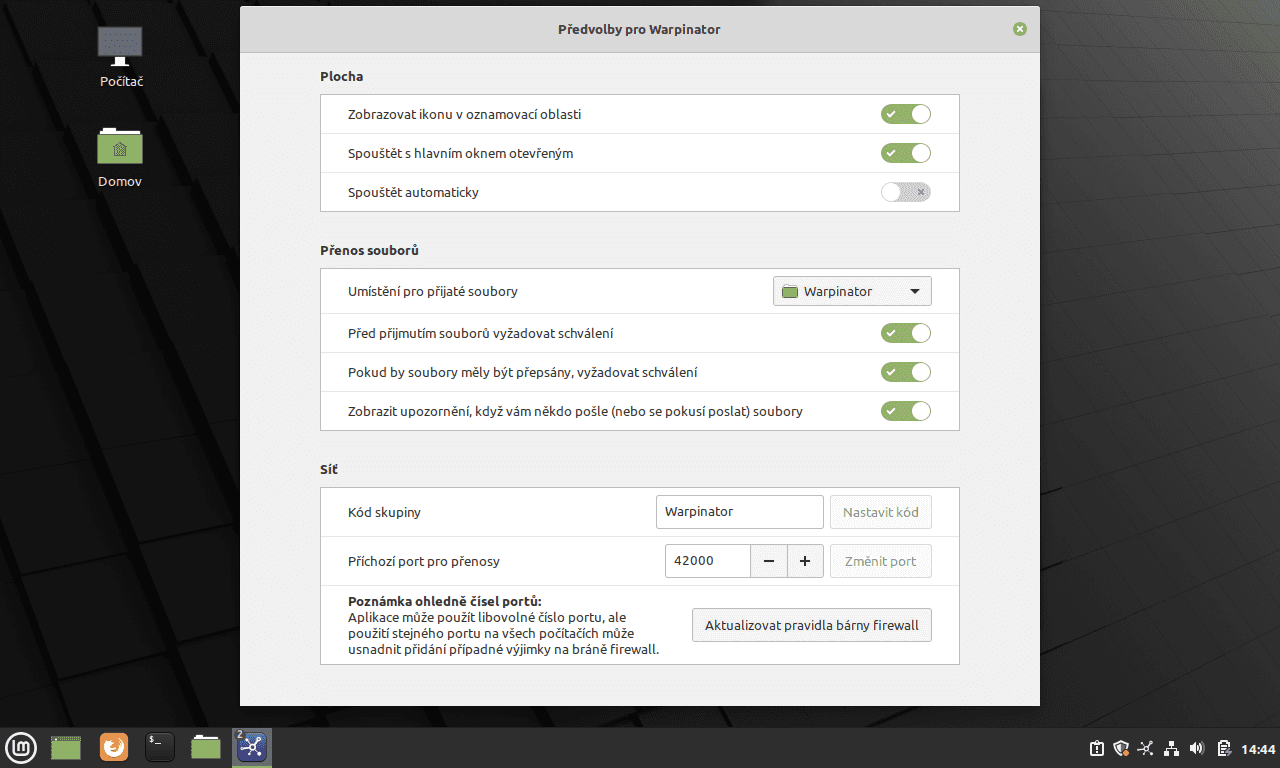The width and height of the screenshot is (1280, 768).
Task: Launch Firefox from the taskbar
Action: [113, 747]
